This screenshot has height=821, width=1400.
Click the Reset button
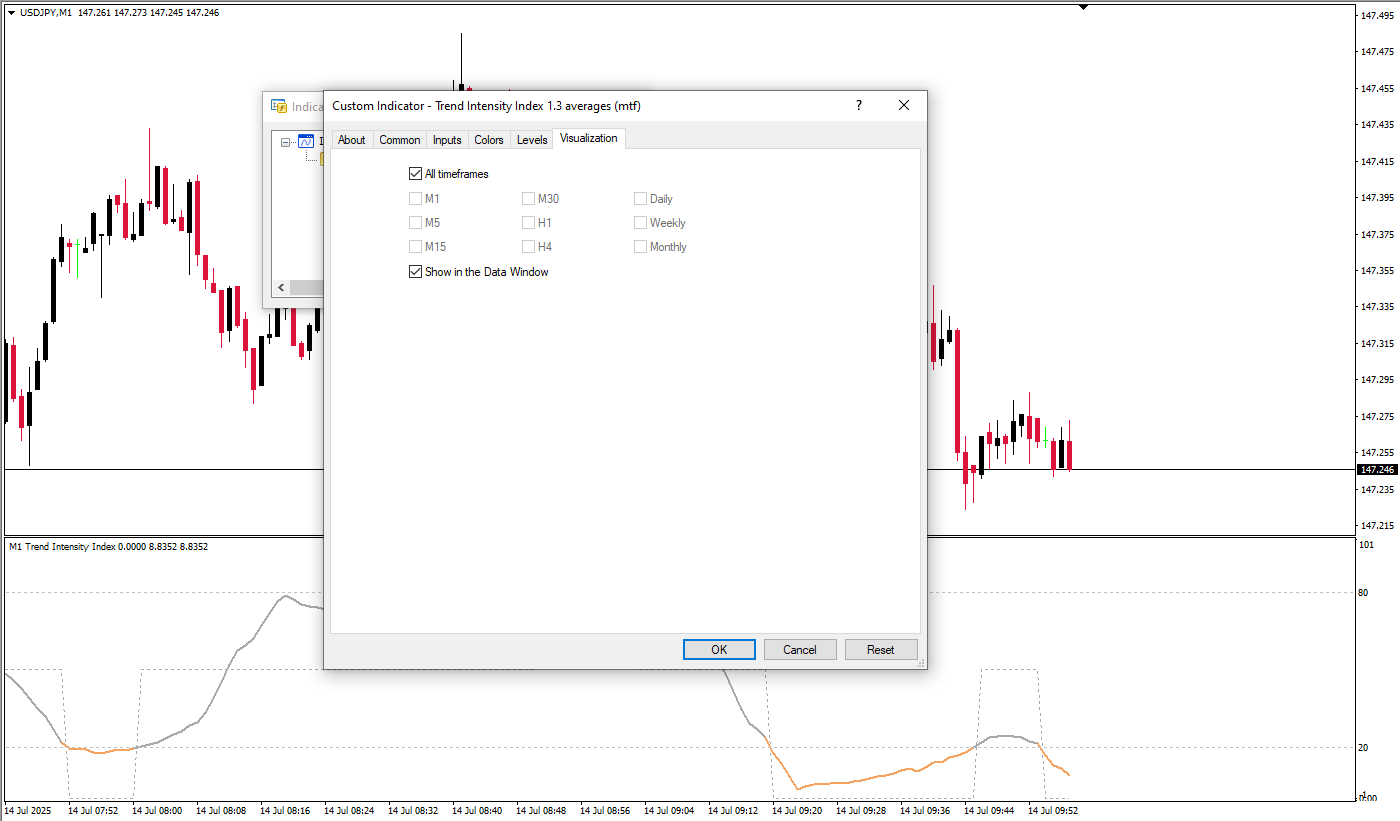click(x=880, y=650)
